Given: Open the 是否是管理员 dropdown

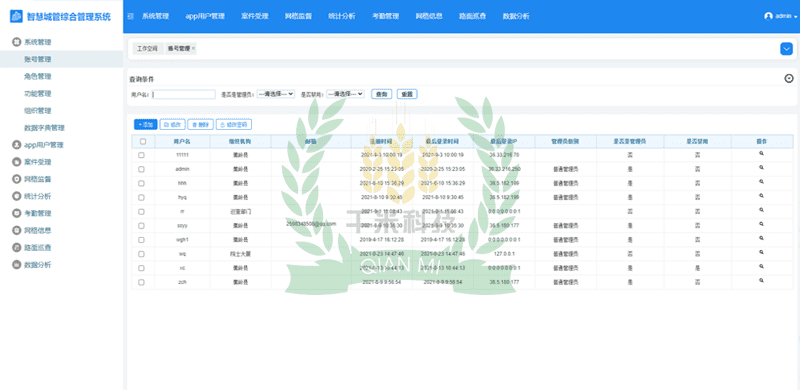Looking at the screenshot, I should tap(276, 94).
